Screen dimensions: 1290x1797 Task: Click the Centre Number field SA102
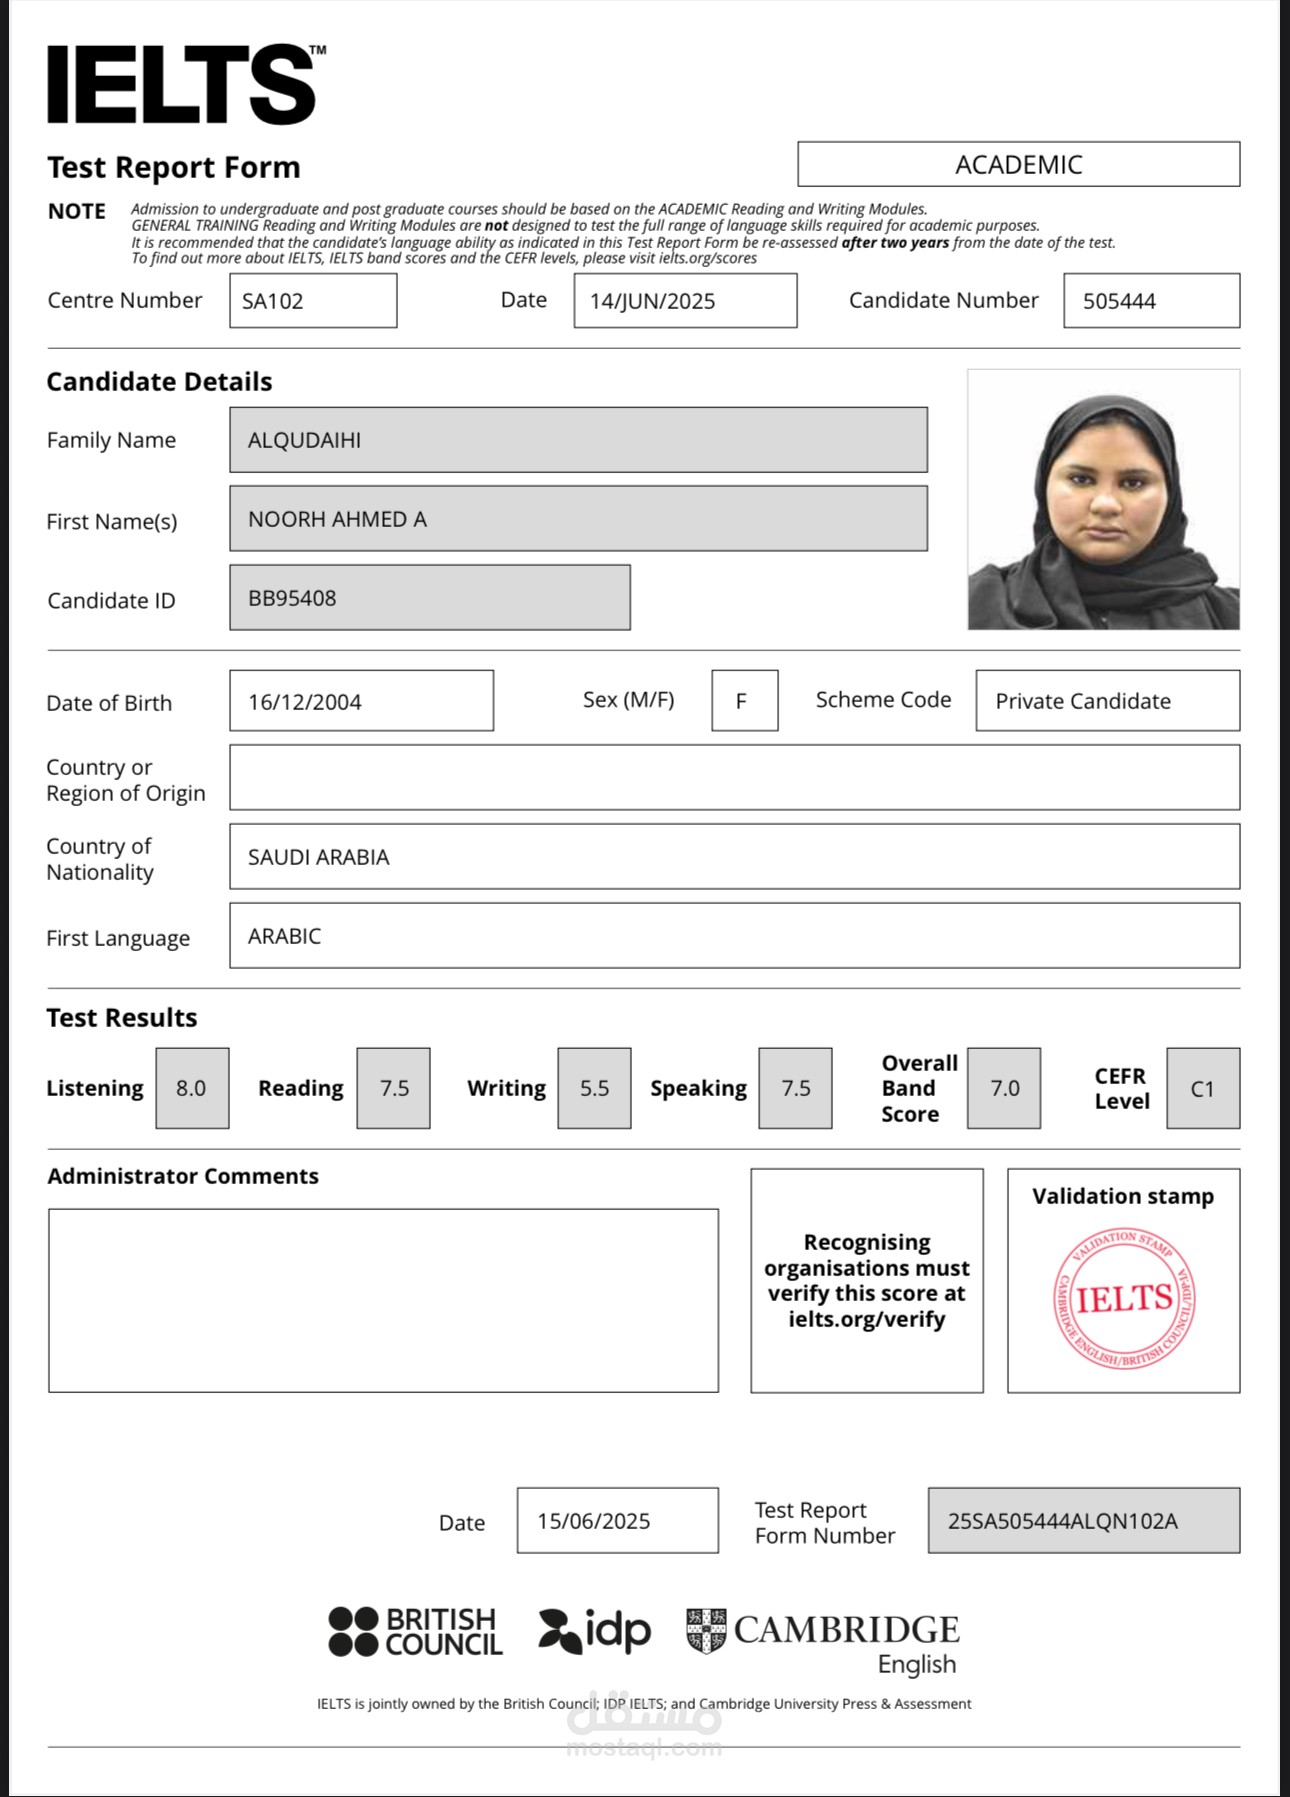[313, 300]
